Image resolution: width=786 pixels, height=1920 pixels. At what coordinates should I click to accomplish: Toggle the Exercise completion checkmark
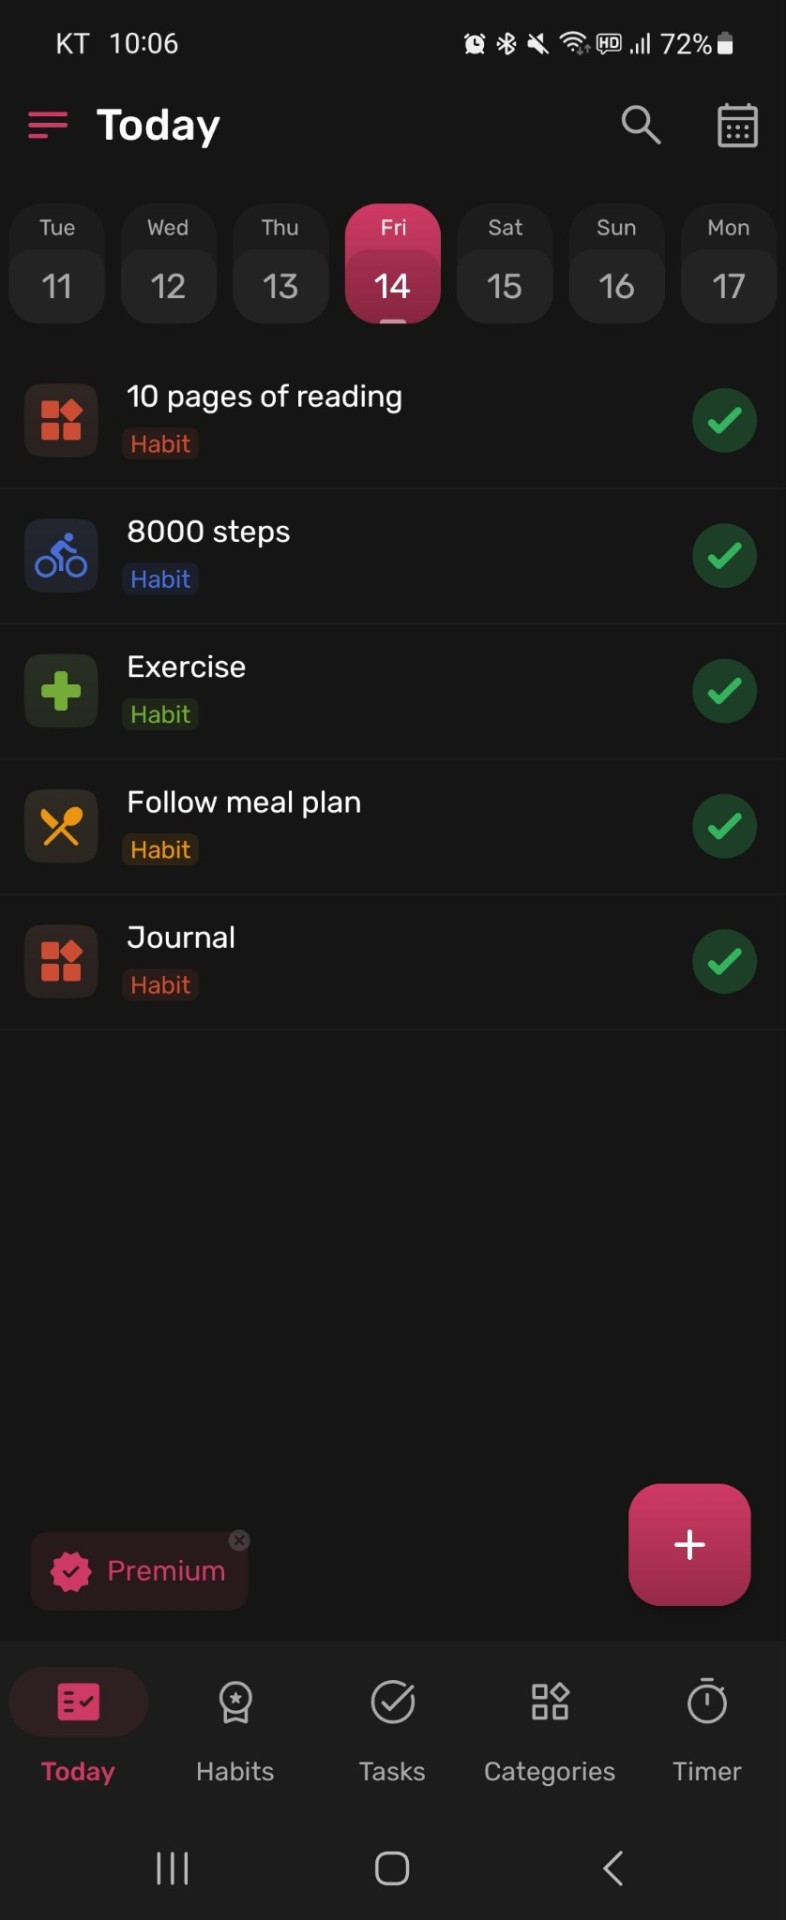pyautogui.click(x=724, y=691)
